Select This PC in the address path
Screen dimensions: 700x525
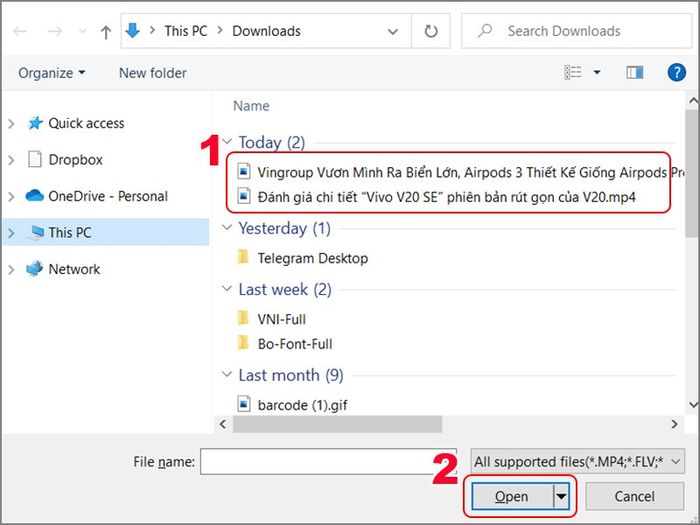186,31
